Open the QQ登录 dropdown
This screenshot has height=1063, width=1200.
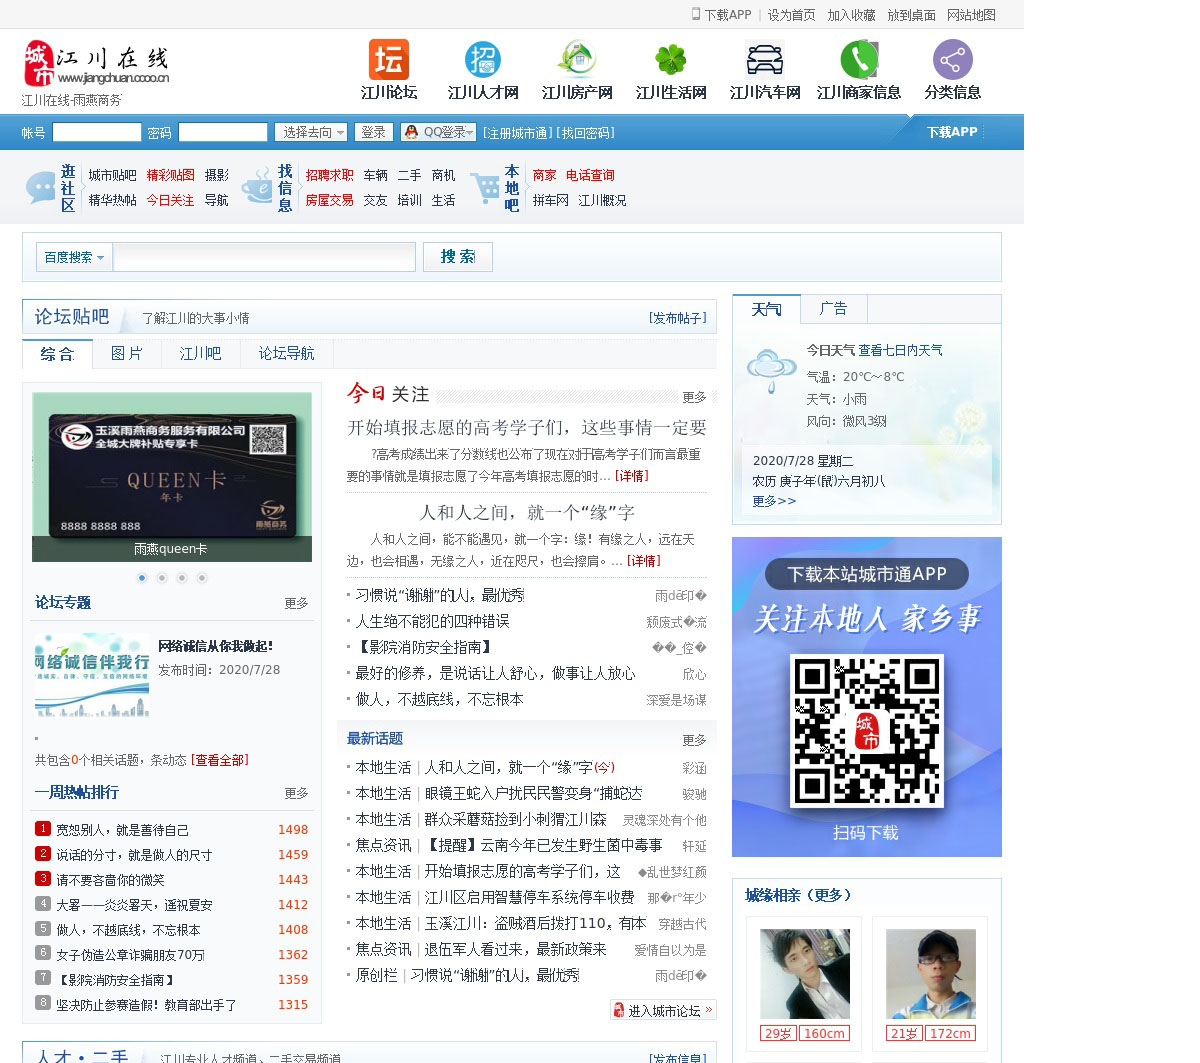(438, 132)
